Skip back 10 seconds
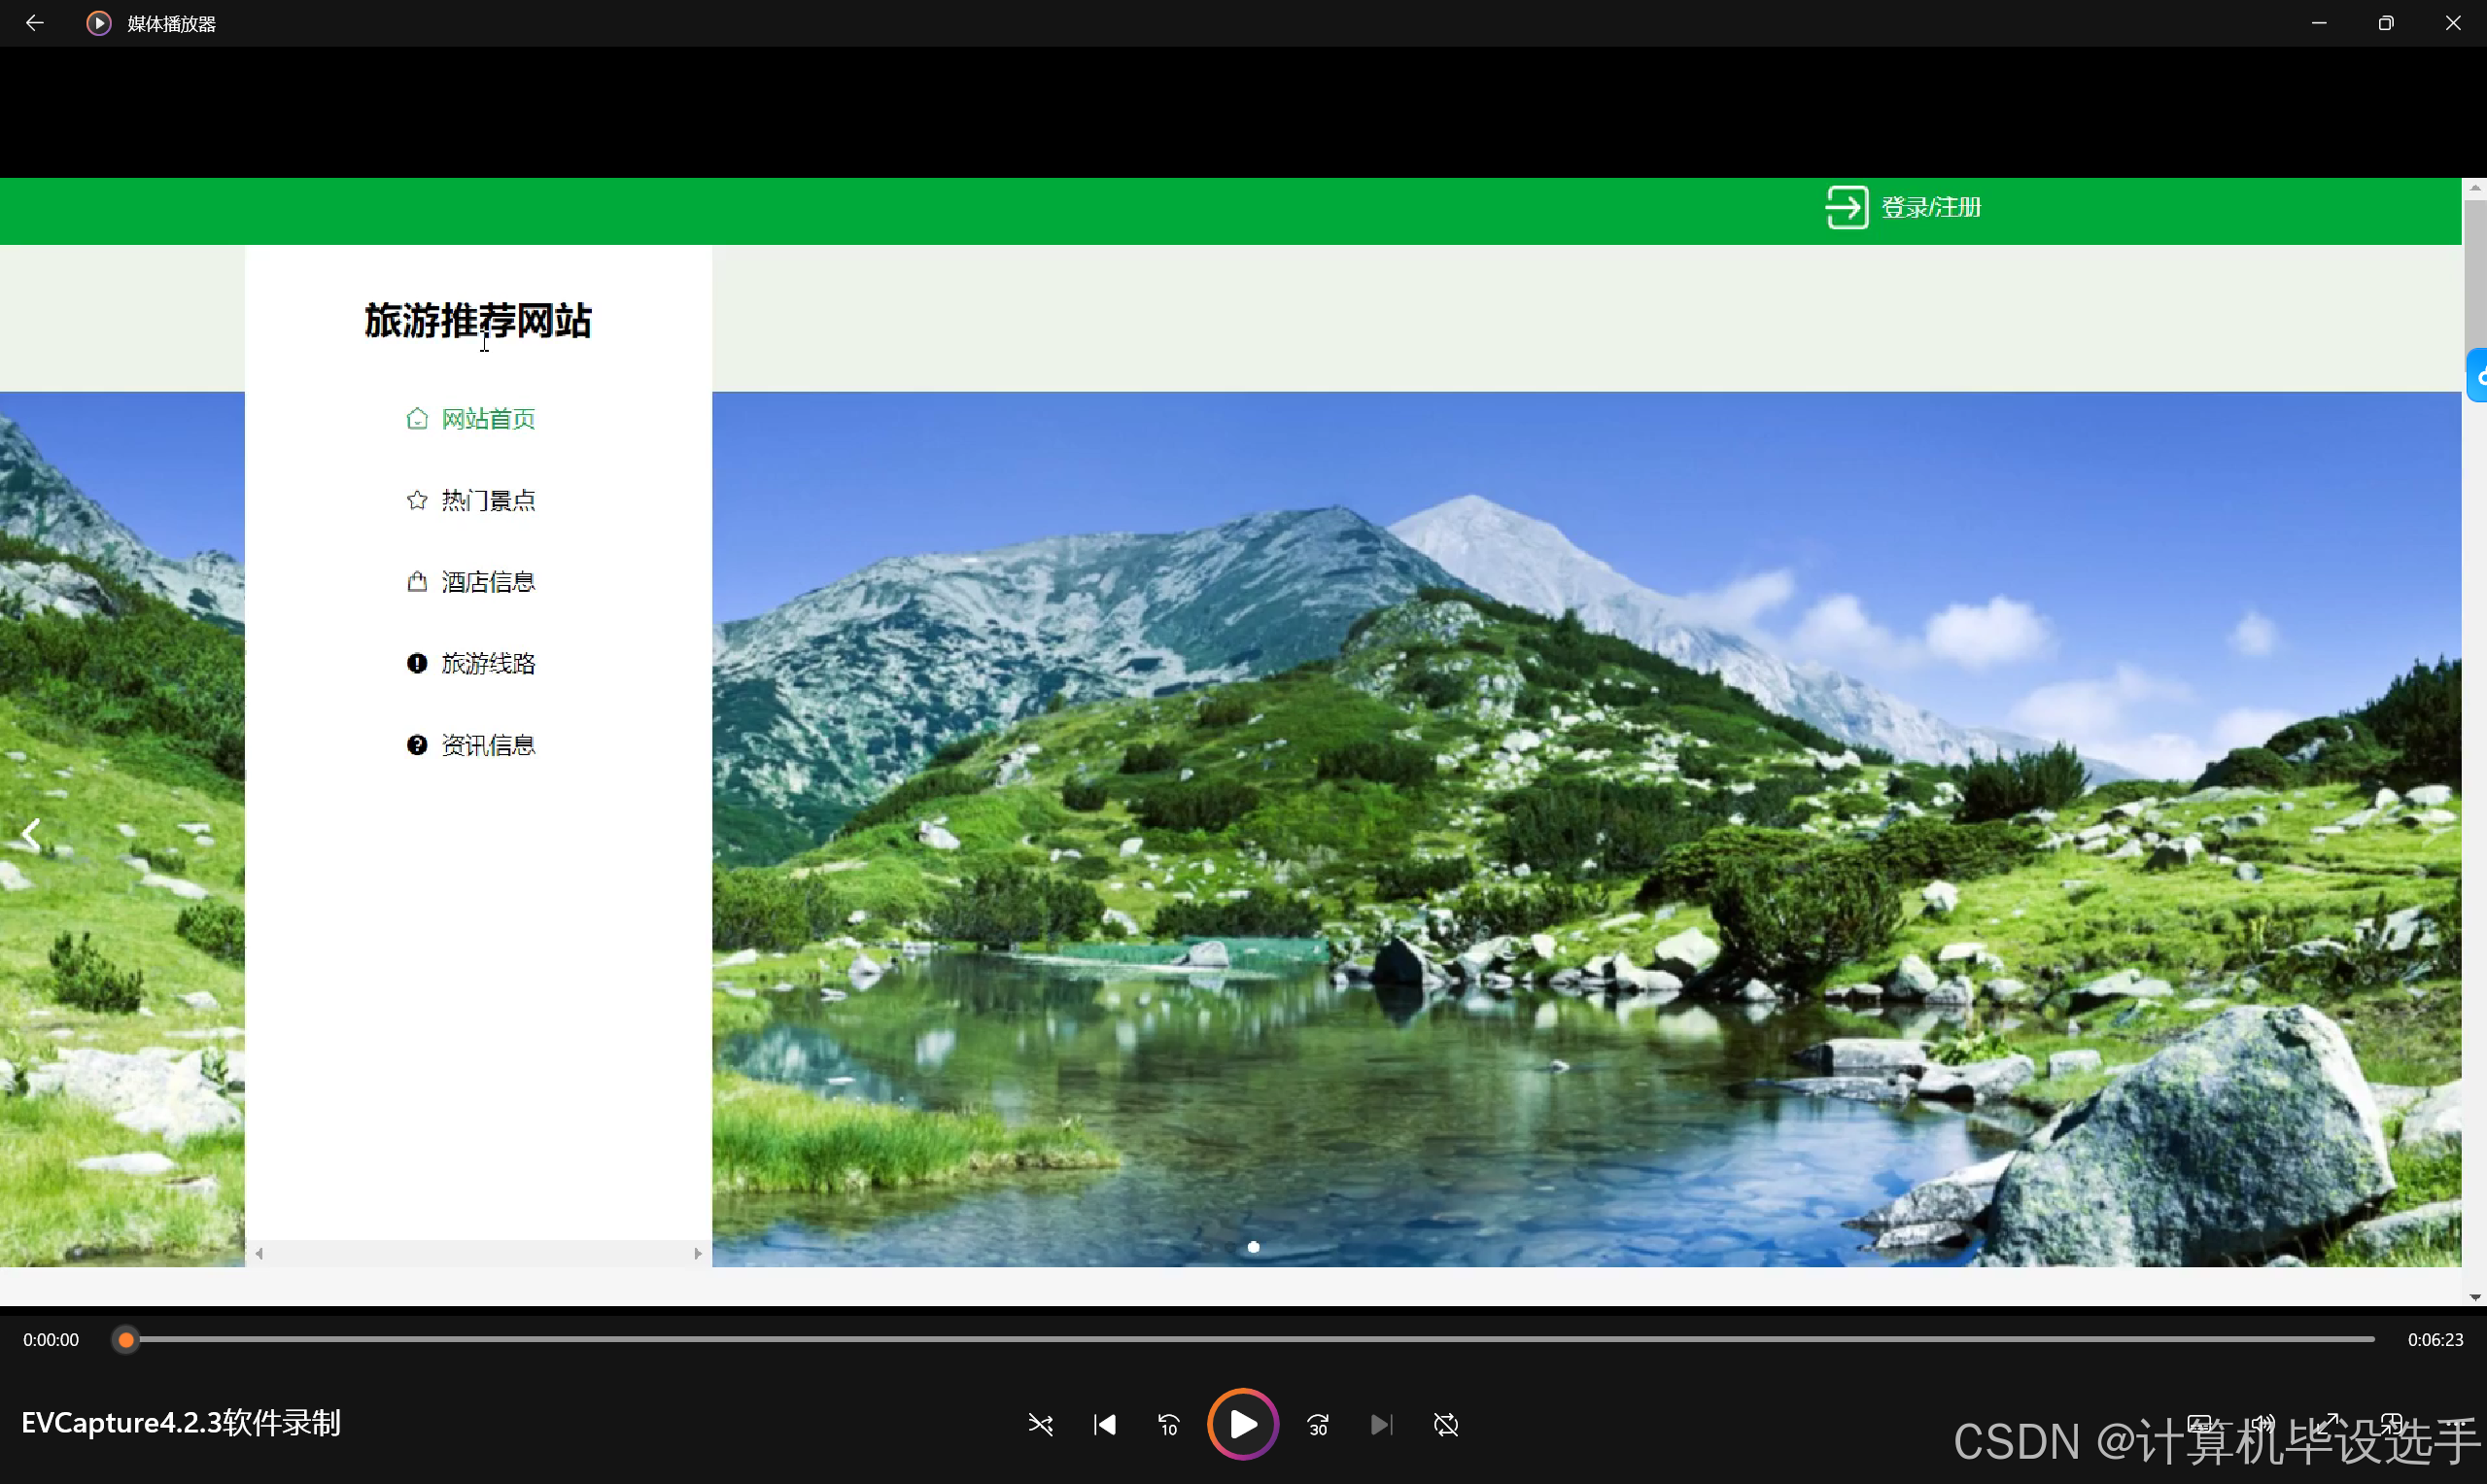 tap(1168, 1424)
